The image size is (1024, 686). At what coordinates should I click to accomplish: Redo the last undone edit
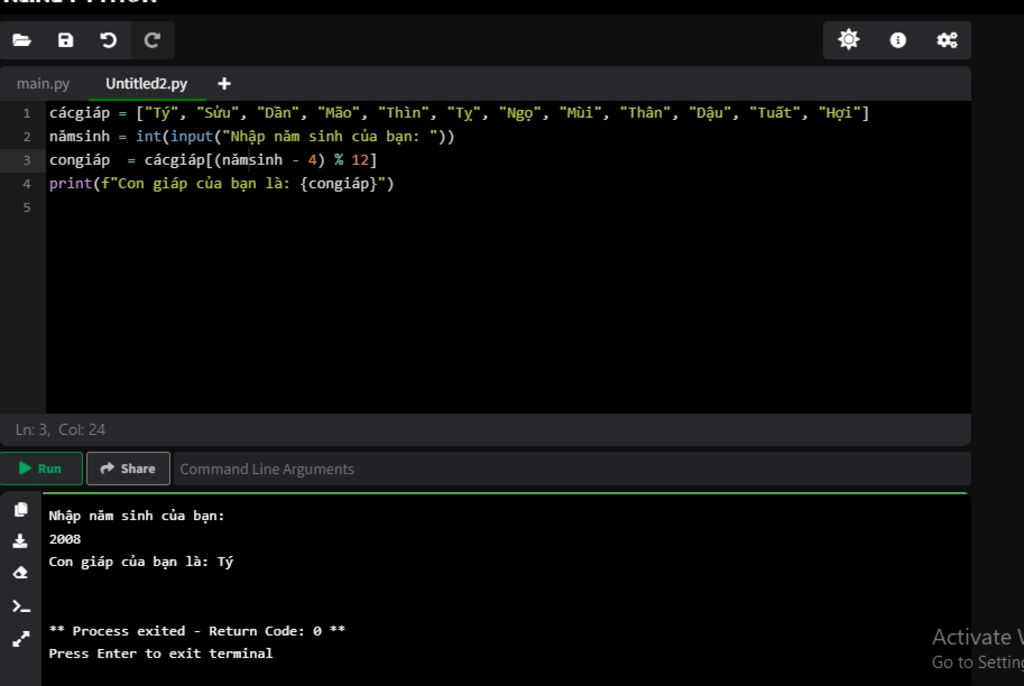point(152,40)
